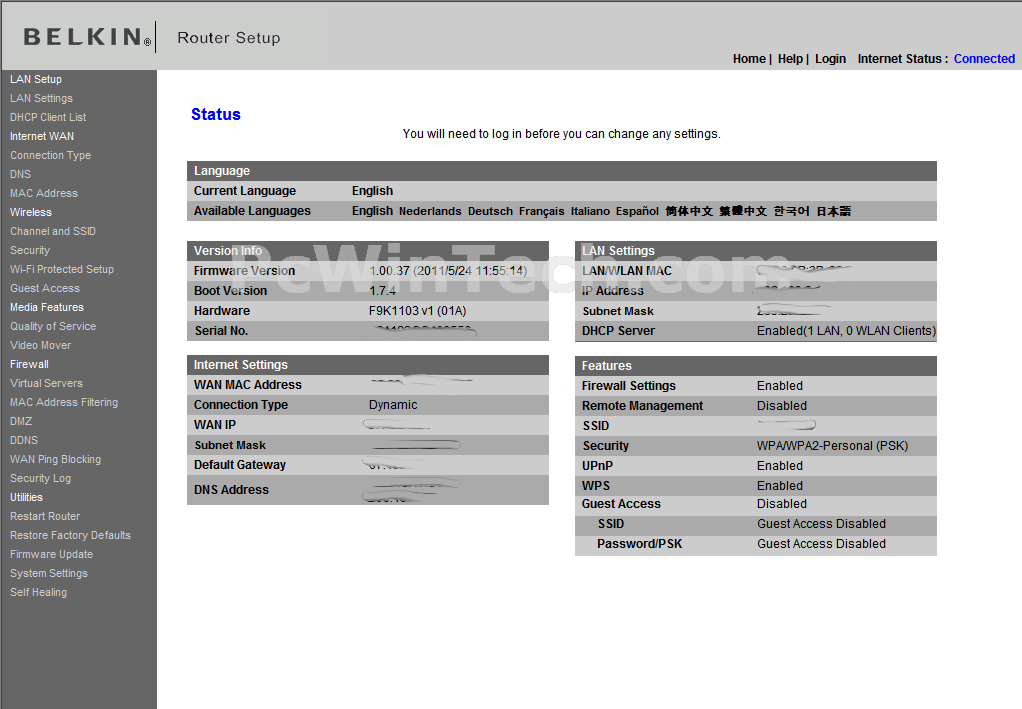The width and height of the screenshot is (1022, 709).
Task: Click the Internet WAN sidebar heading
Action: pos(42,136)
